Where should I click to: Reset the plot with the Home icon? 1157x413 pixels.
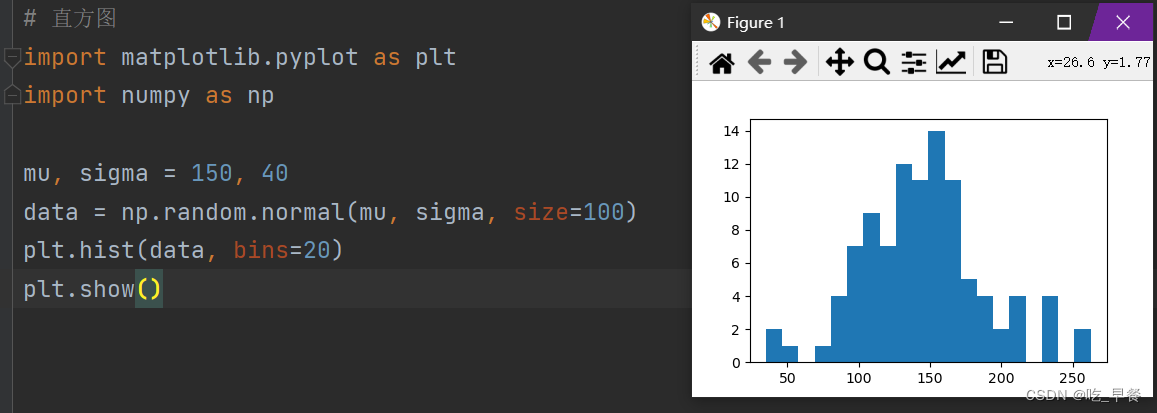pos(722,63)
